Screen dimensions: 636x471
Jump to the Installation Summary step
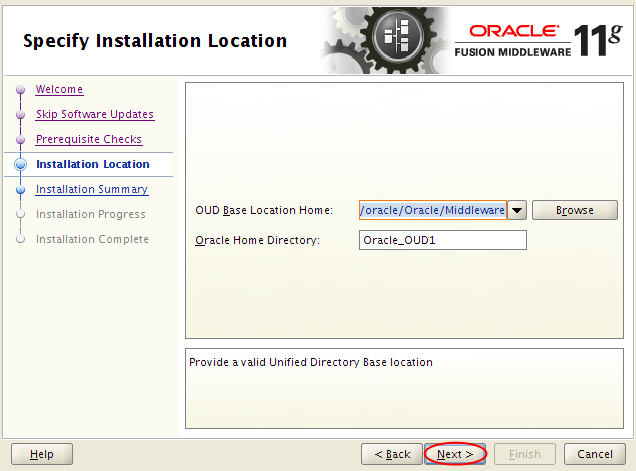pyautogui.click(x=92, y=189)
